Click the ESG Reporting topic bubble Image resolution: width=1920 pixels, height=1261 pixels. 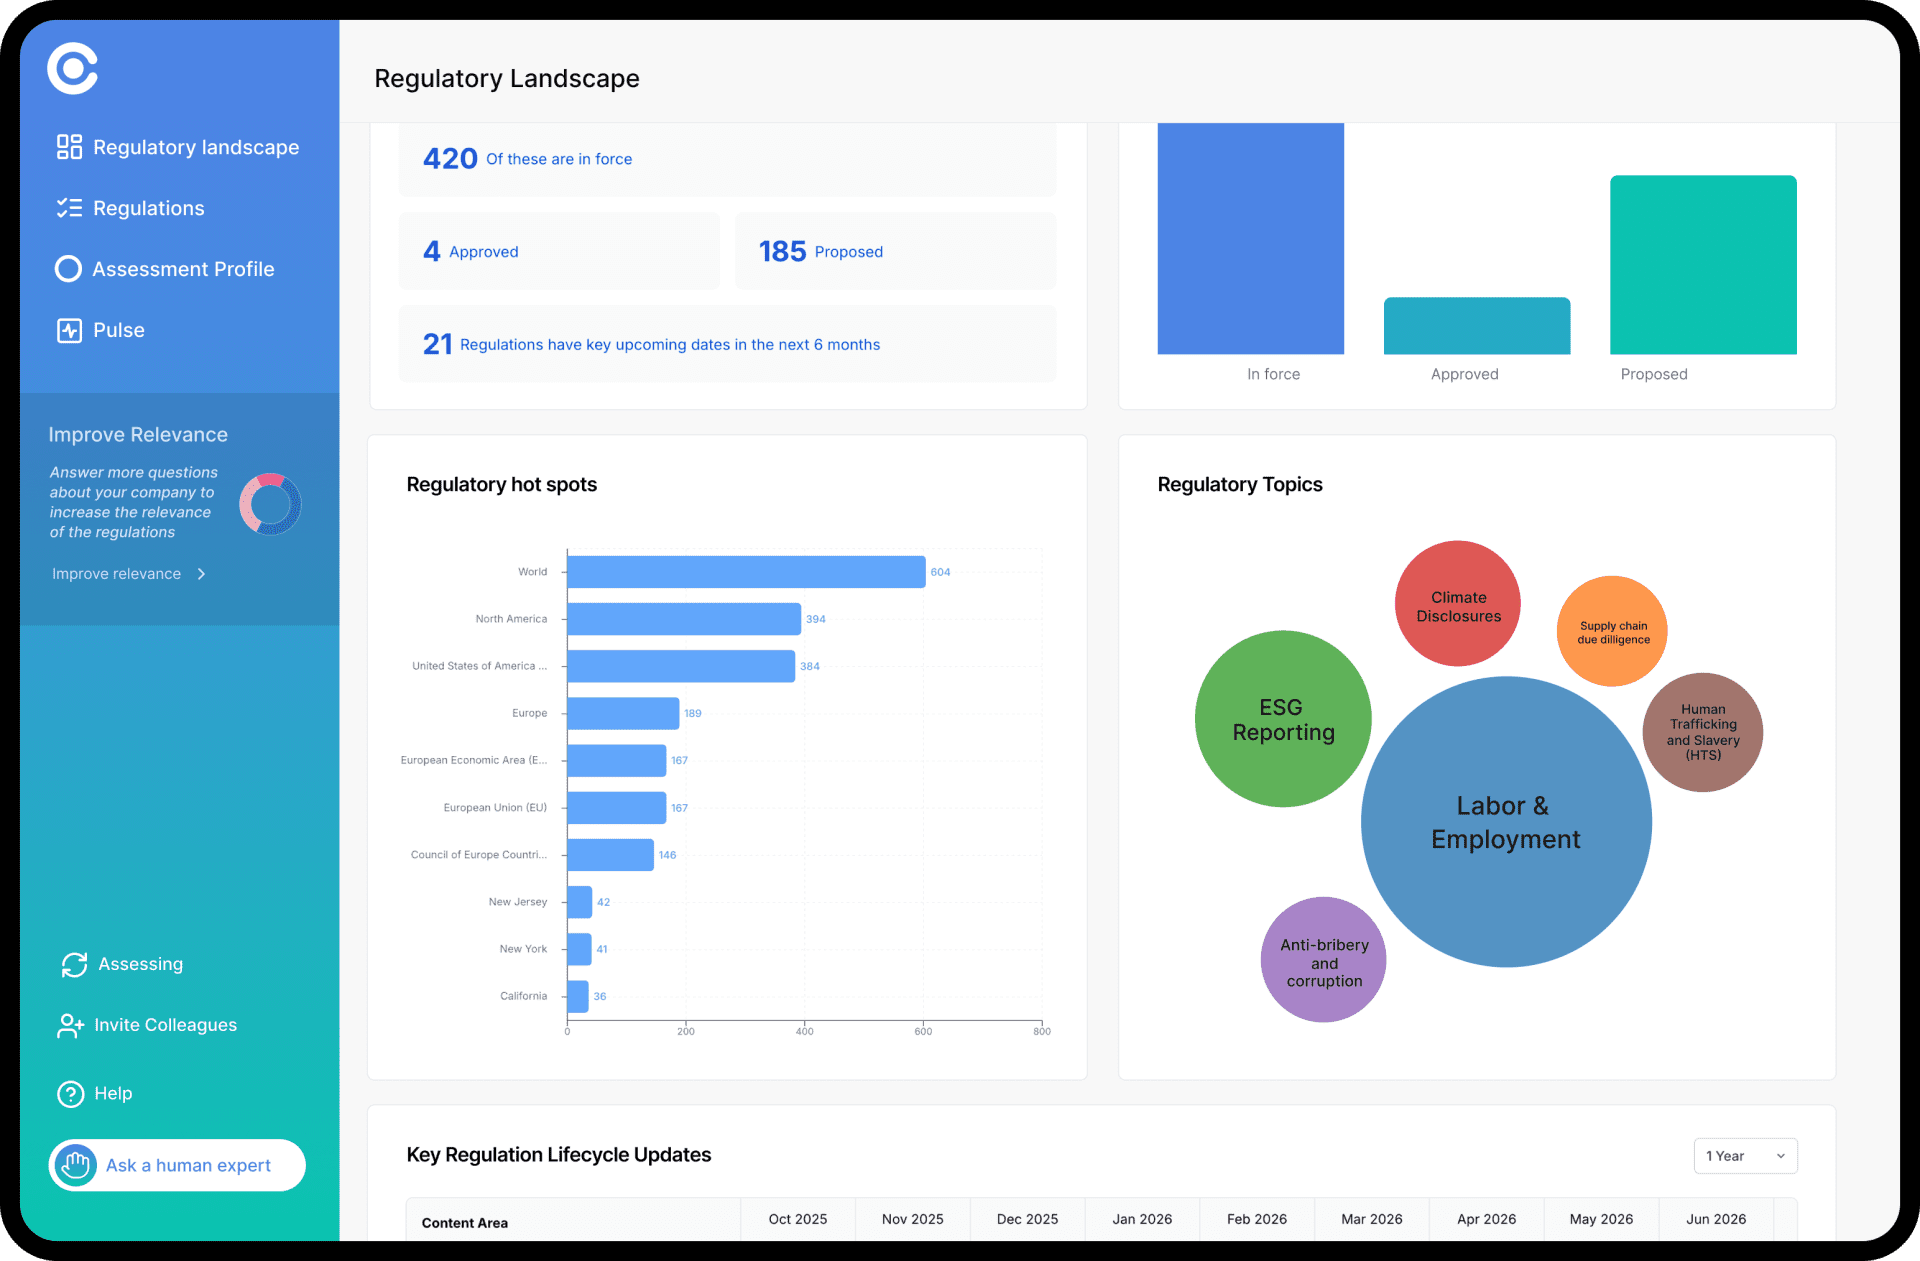tap(1282, 719)
